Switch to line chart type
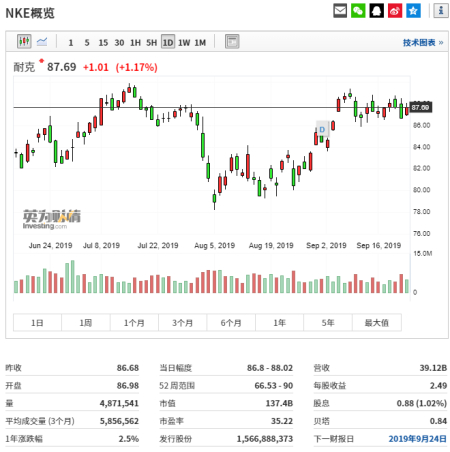 [42, 41]
